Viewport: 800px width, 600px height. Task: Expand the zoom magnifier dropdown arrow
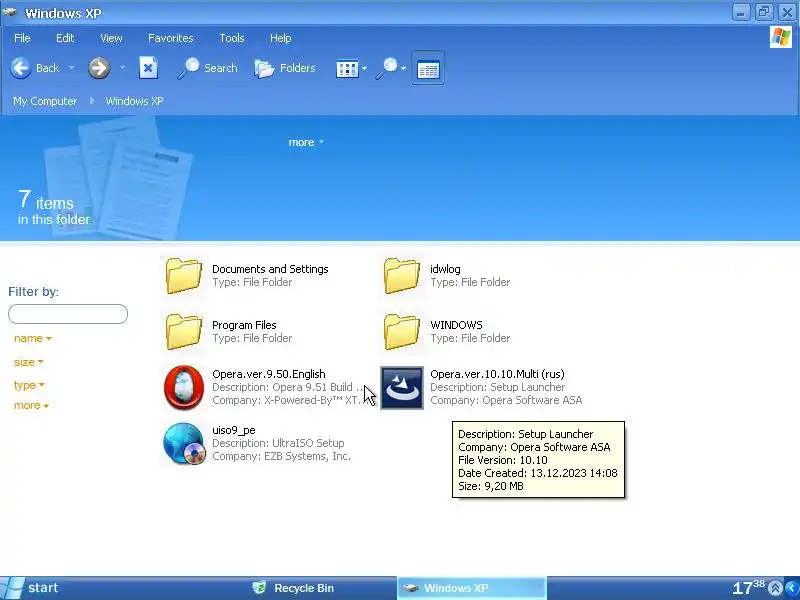[404, 68]
